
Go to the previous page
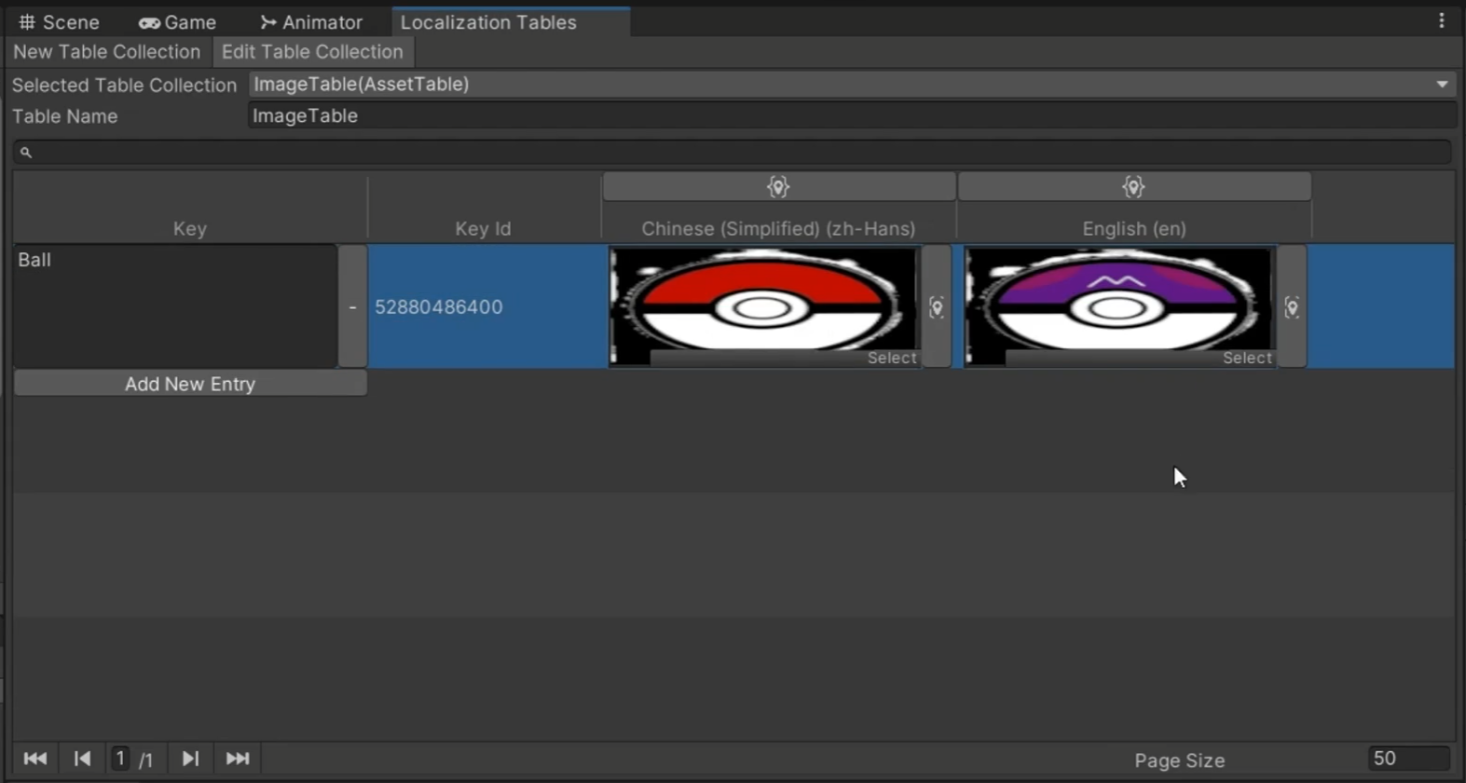(x=82, y=759)
